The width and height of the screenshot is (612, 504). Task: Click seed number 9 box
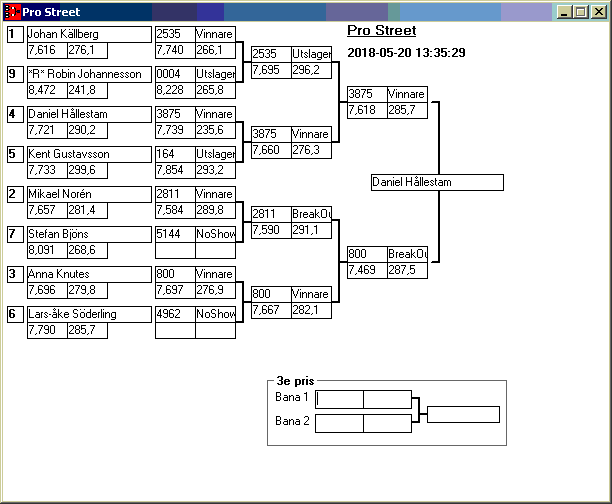[14, 74]
